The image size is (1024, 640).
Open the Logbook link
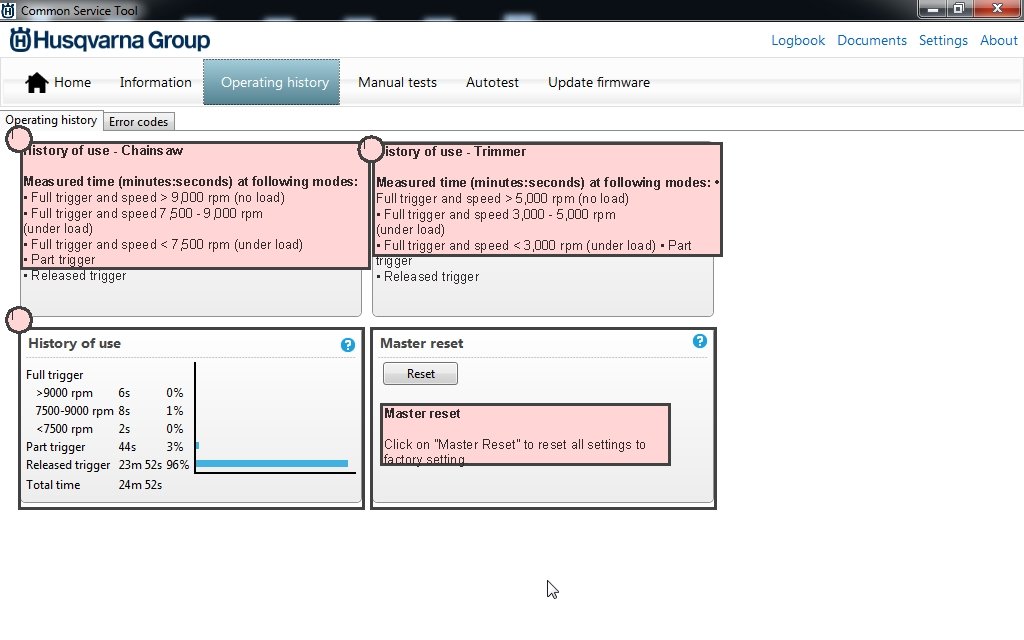pos(798,40)
